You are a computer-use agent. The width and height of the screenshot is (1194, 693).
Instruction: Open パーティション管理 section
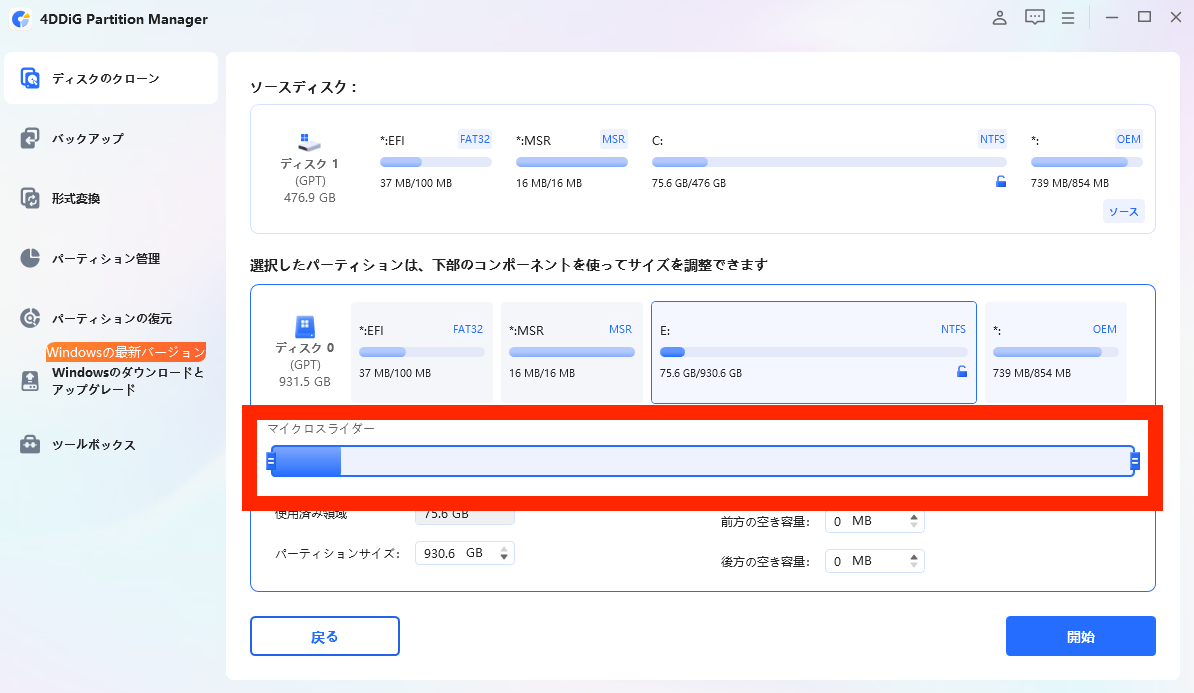click(110, 258)
